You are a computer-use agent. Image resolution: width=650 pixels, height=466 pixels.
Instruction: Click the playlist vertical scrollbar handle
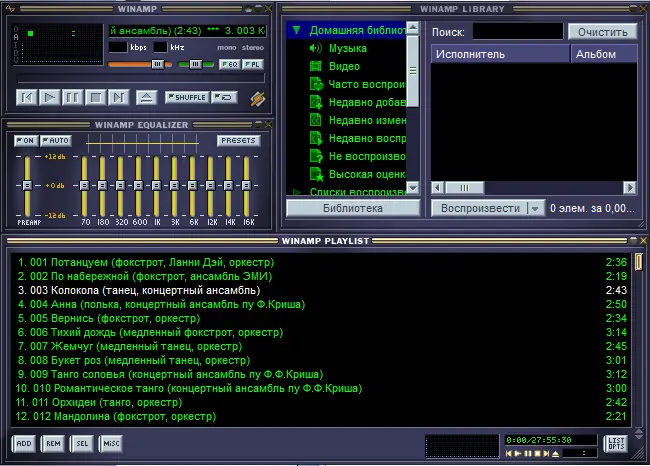click(639, 262)
